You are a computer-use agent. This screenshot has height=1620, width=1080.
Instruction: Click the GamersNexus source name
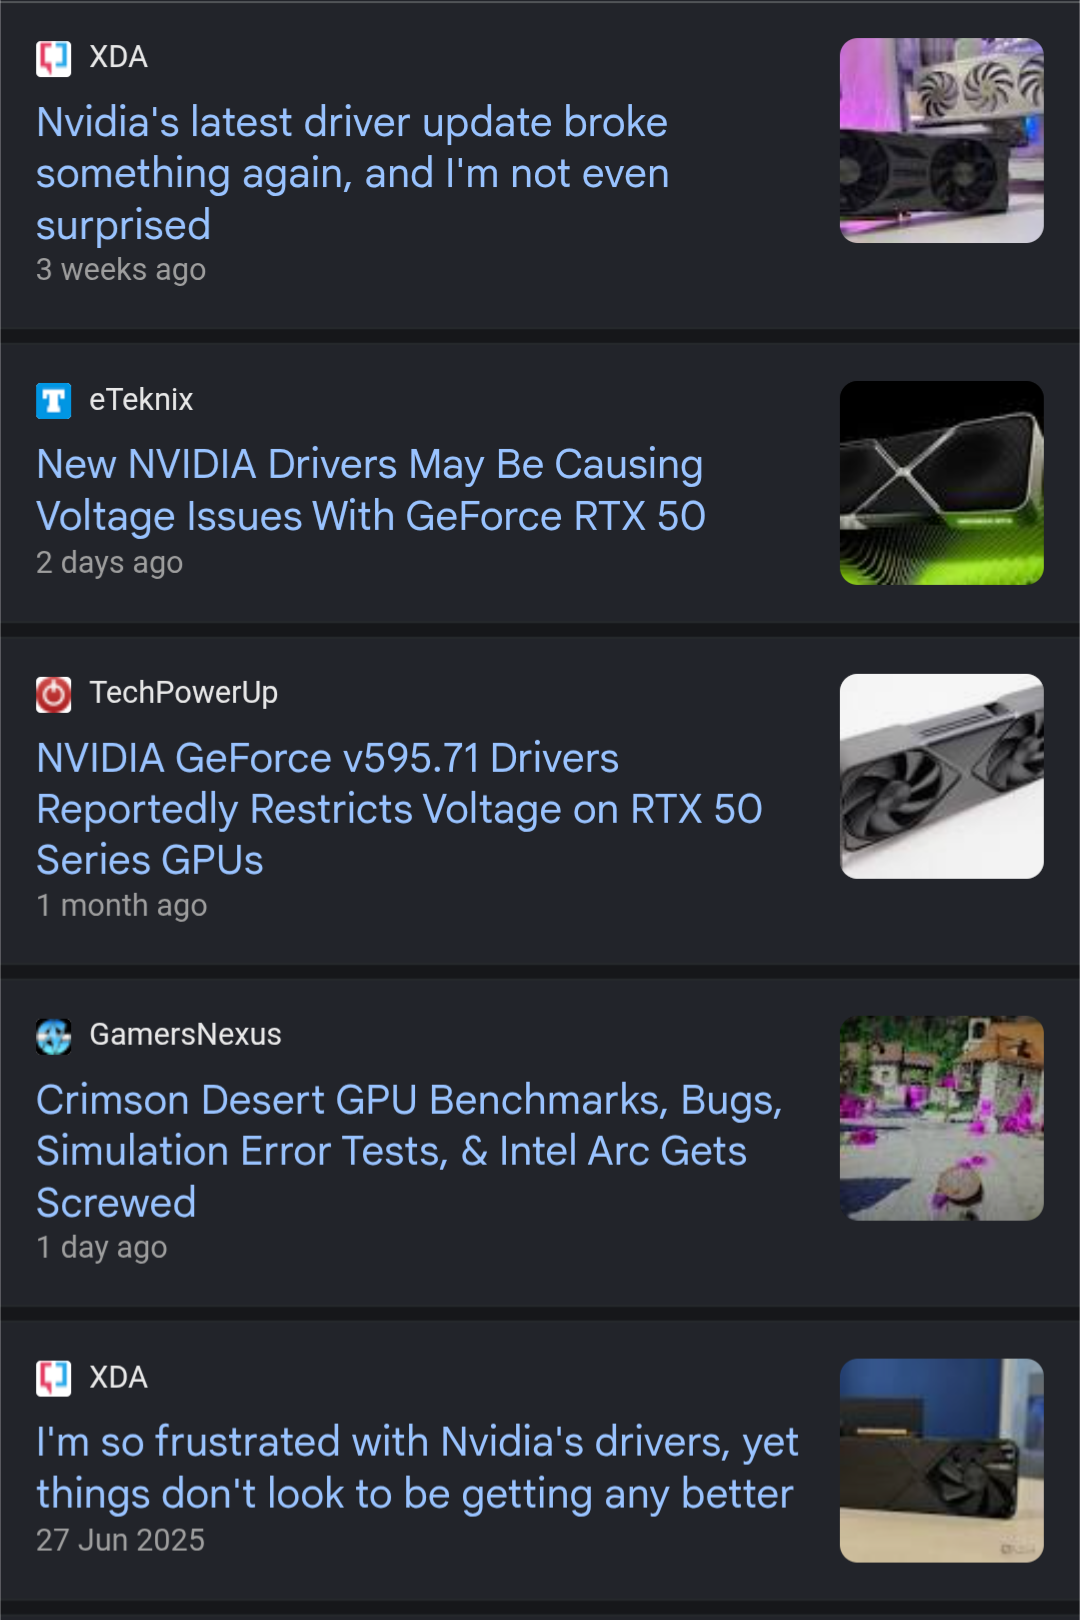click(x=185, y=1035)
